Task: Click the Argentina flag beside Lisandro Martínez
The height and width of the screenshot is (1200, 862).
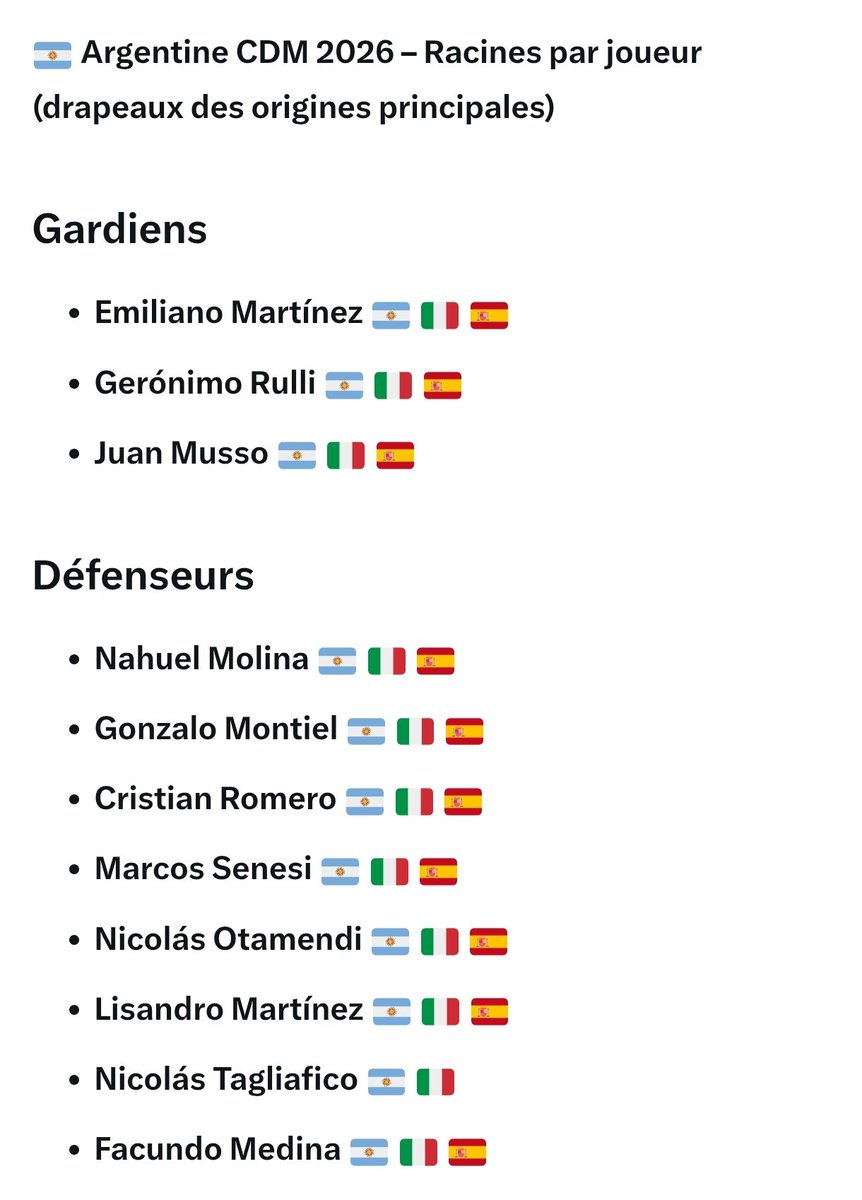Action: click(x=392, y=1011)
